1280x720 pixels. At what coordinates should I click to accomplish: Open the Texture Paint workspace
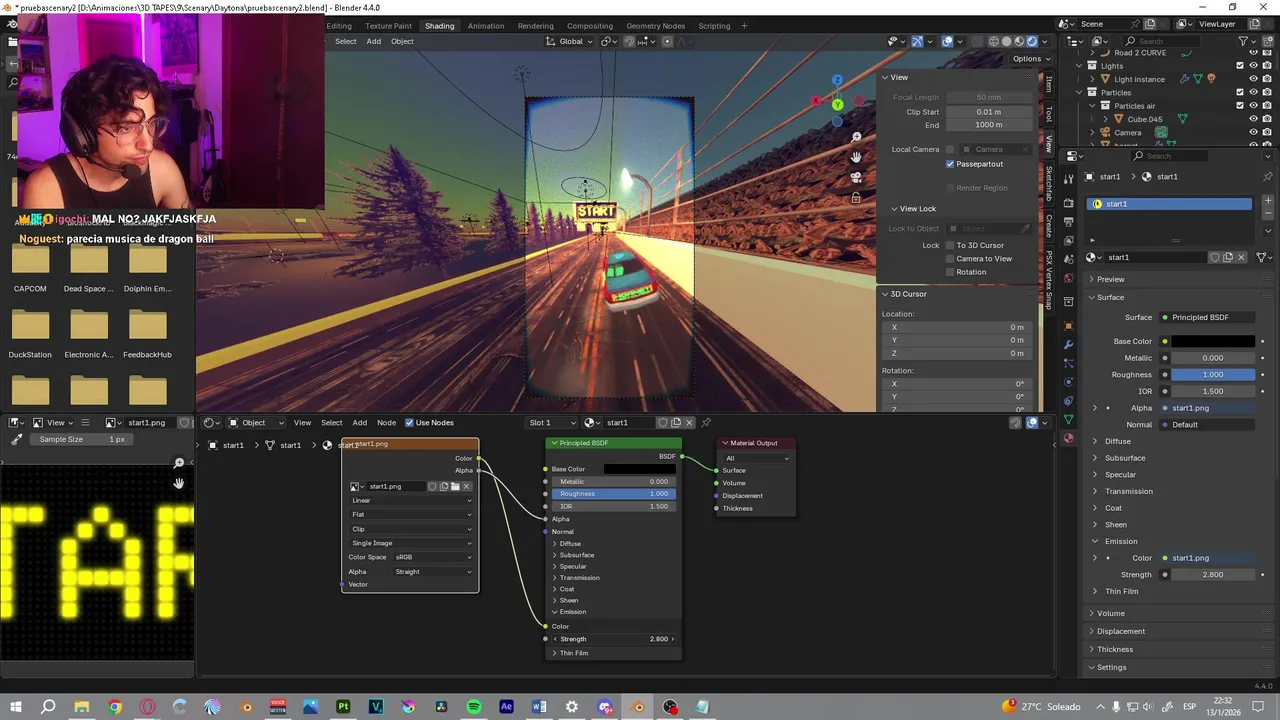point(388,26)
